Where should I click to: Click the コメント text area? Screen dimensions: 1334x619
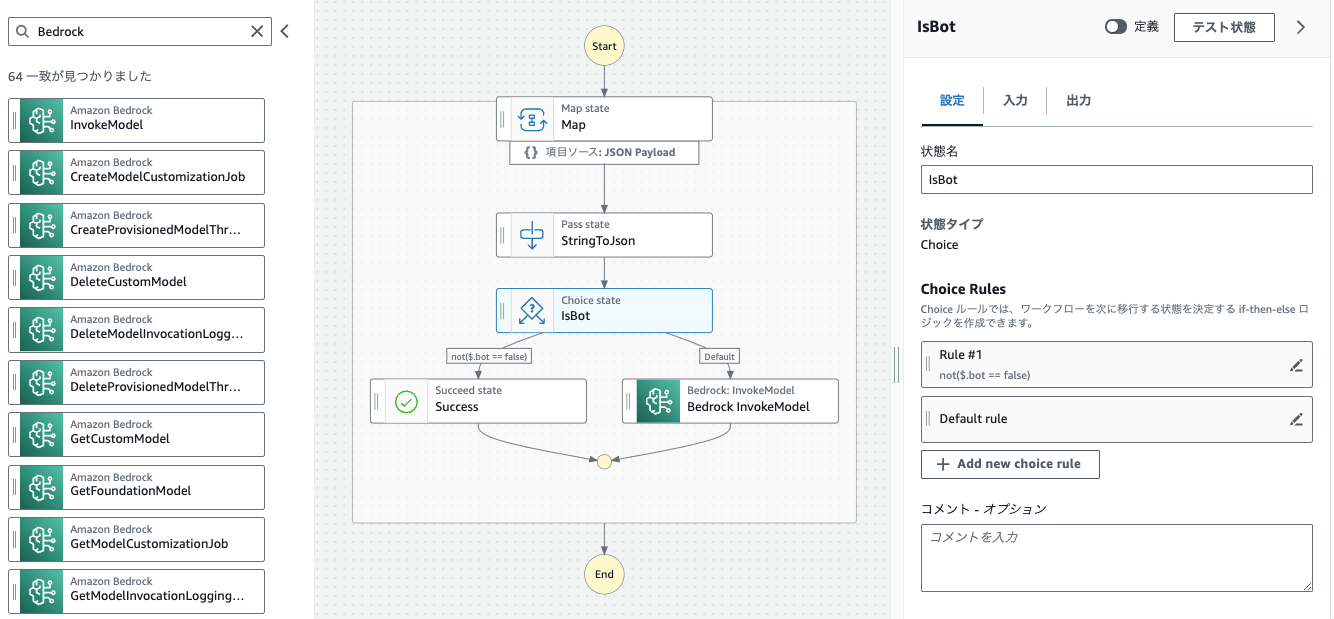(1116, 558)
